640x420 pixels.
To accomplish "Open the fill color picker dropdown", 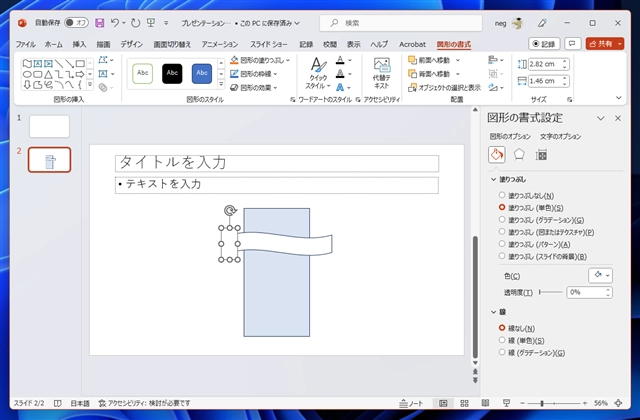I will [x=600, y=276].
